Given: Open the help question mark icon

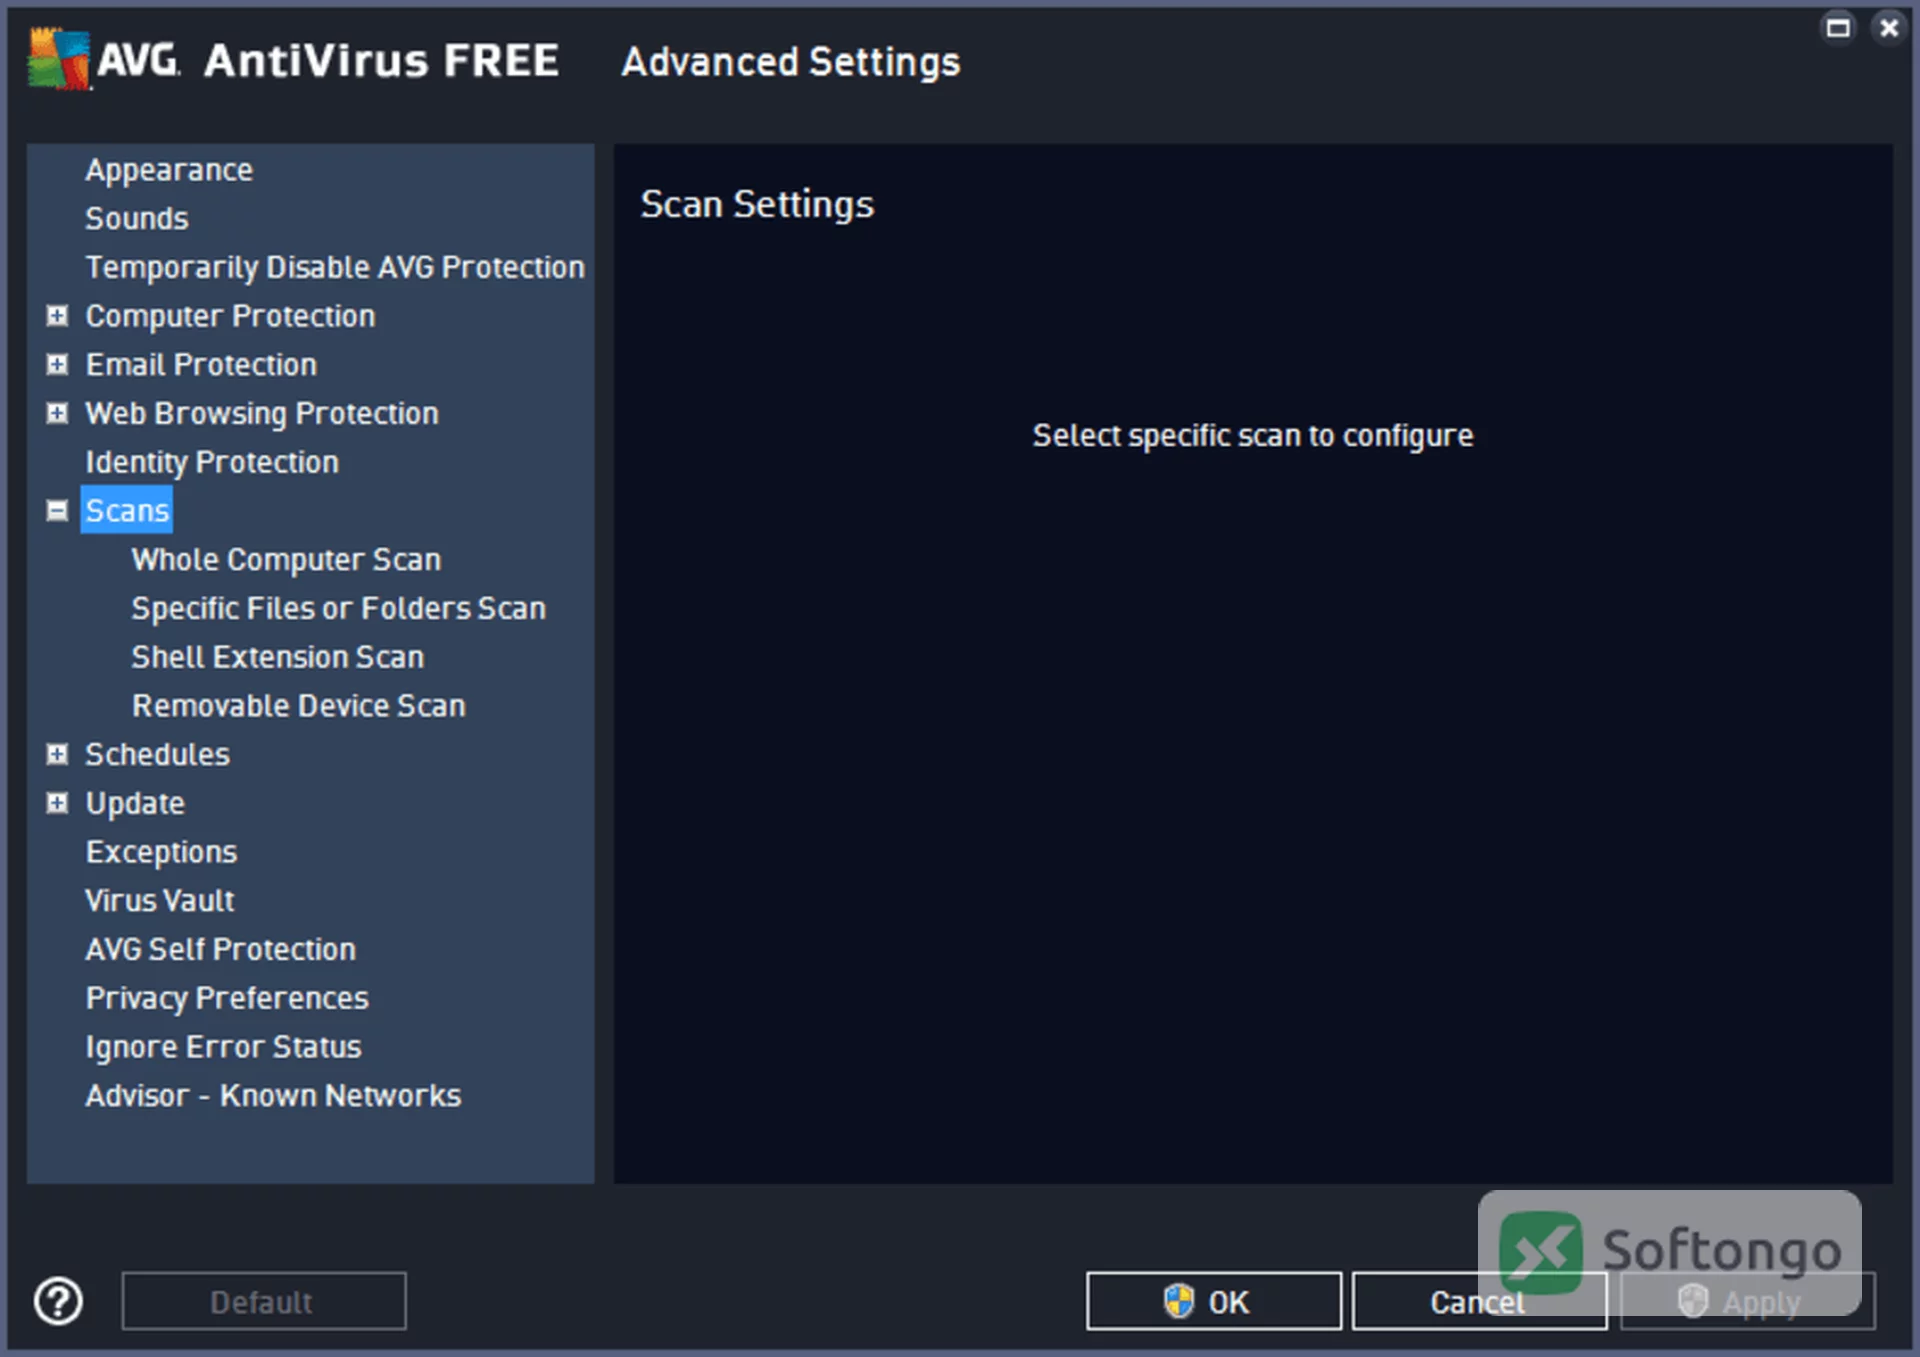Looking at the screenshot, I should 58,1301.
